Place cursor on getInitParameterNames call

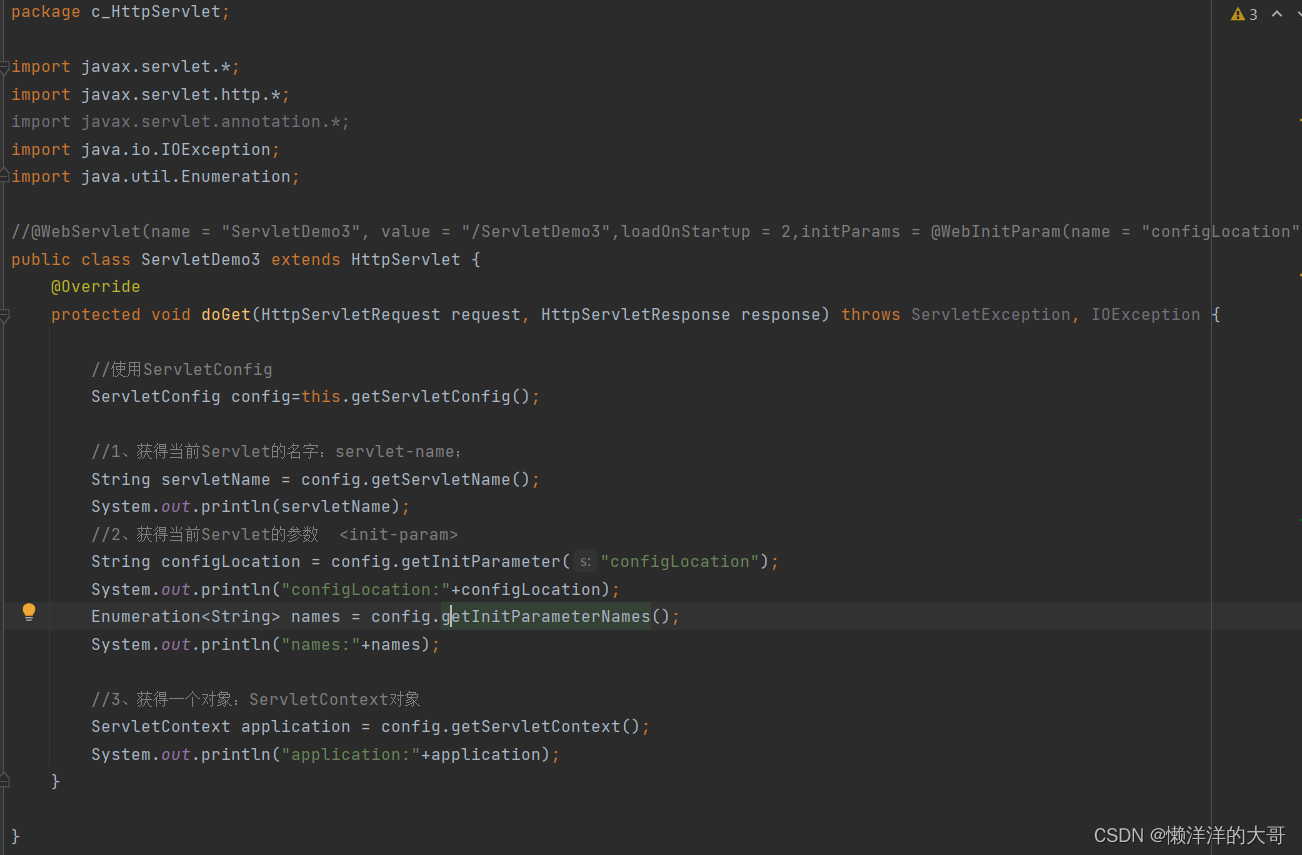pos(545,616)
